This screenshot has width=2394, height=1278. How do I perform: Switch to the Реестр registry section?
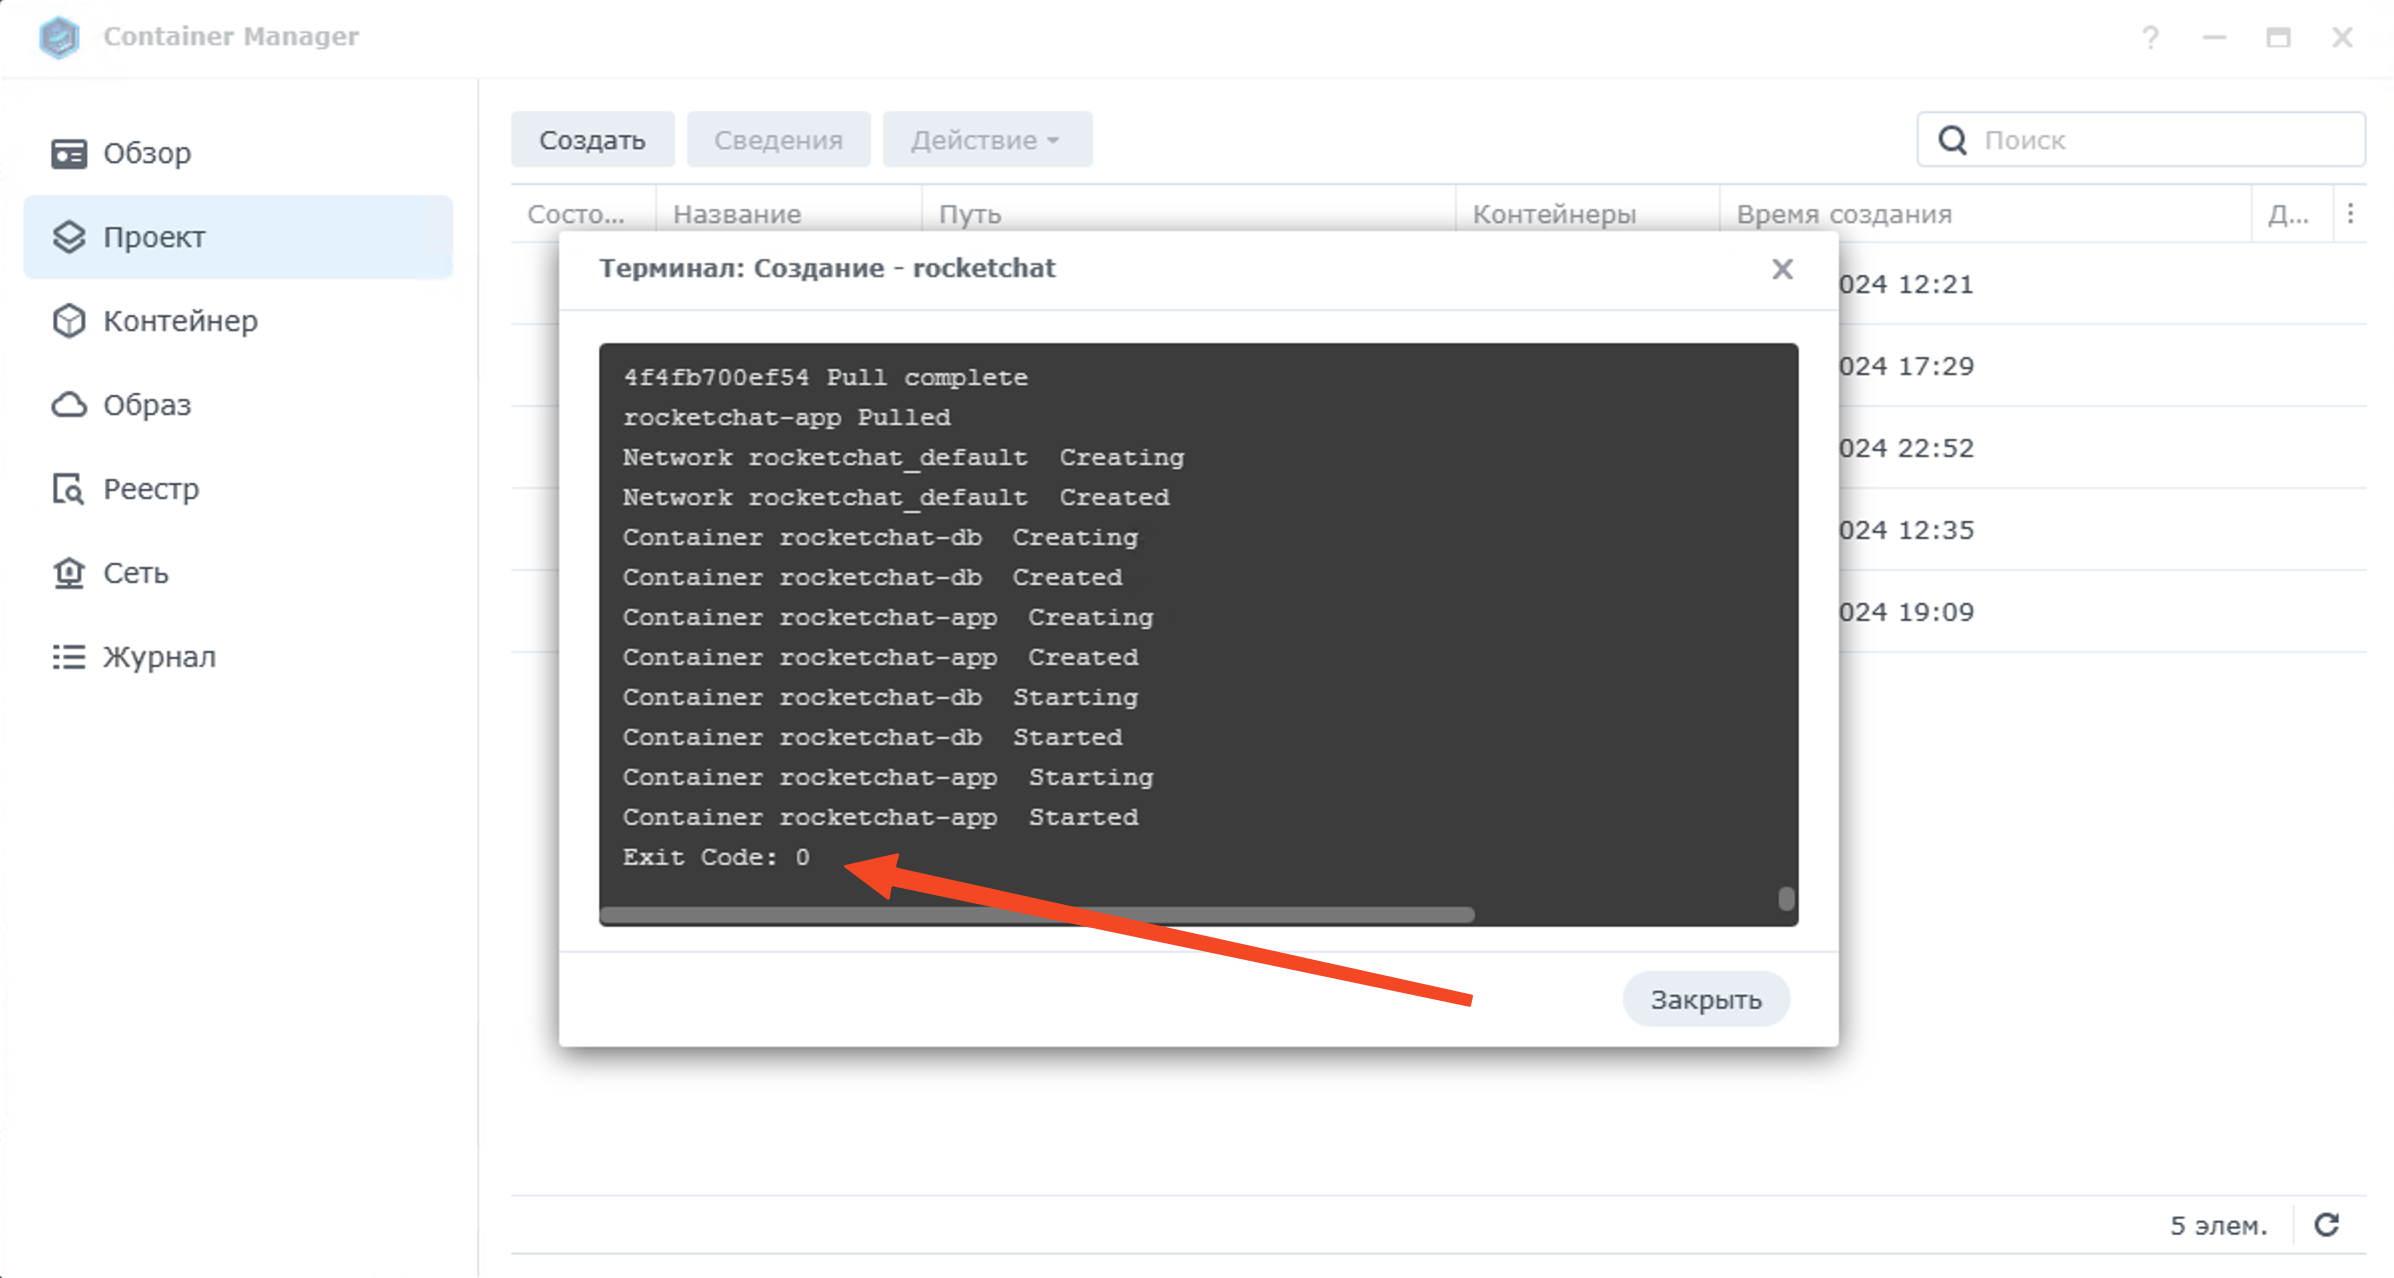[x=238, y=489]
